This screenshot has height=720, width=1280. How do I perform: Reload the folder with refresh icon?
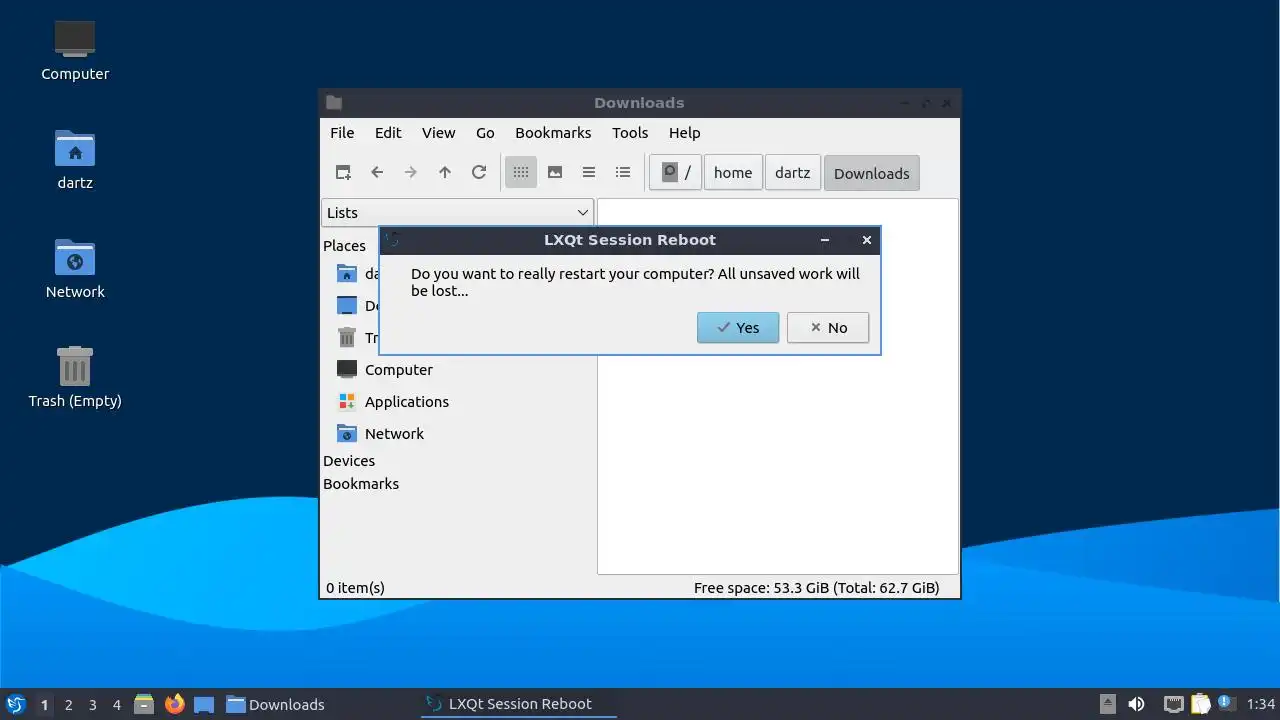[479, 172]
